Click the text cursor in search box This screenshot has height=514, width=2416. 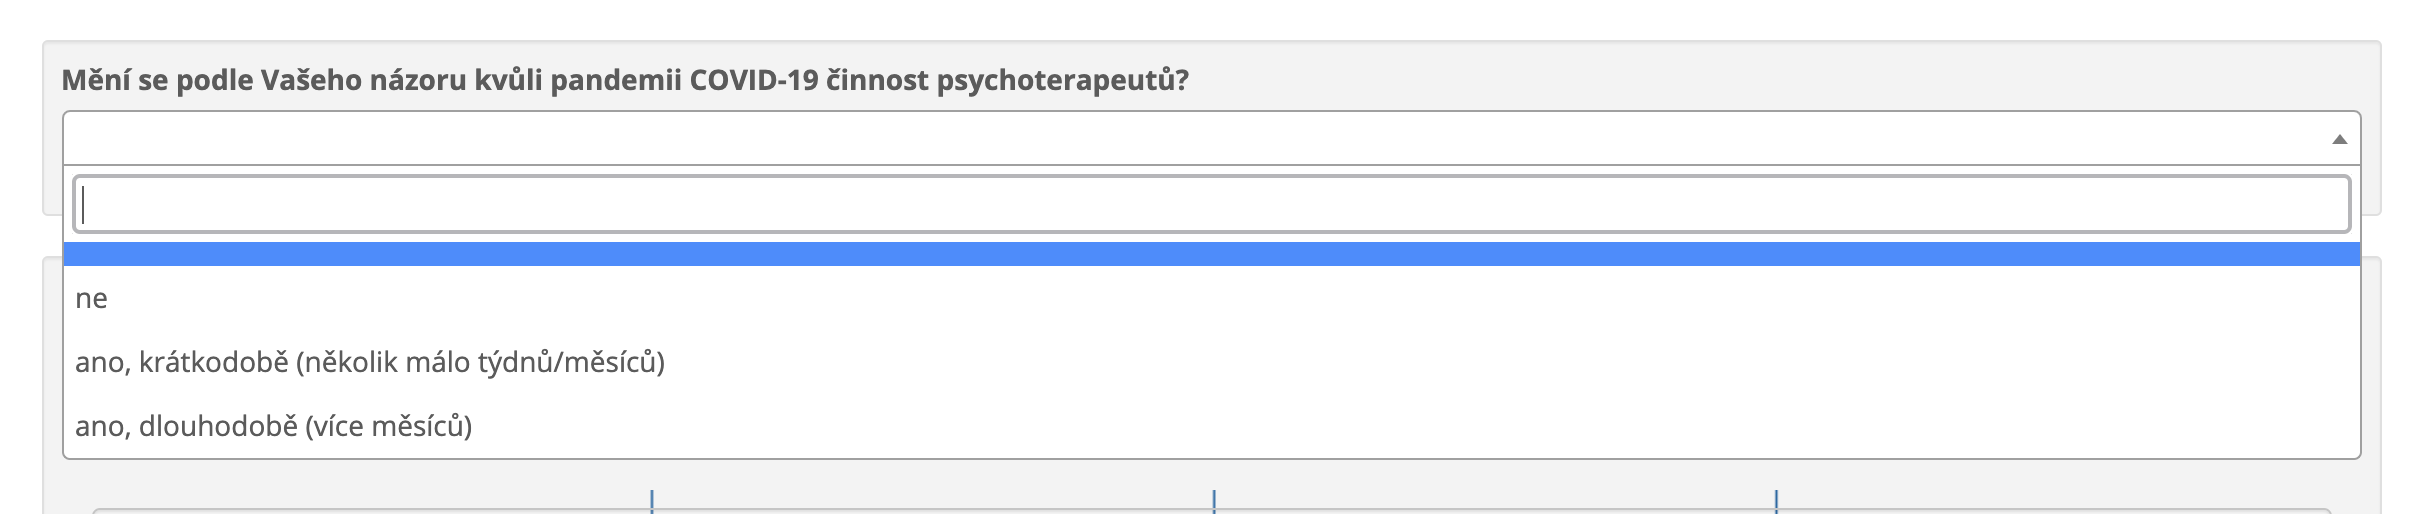tap(85, 205)
